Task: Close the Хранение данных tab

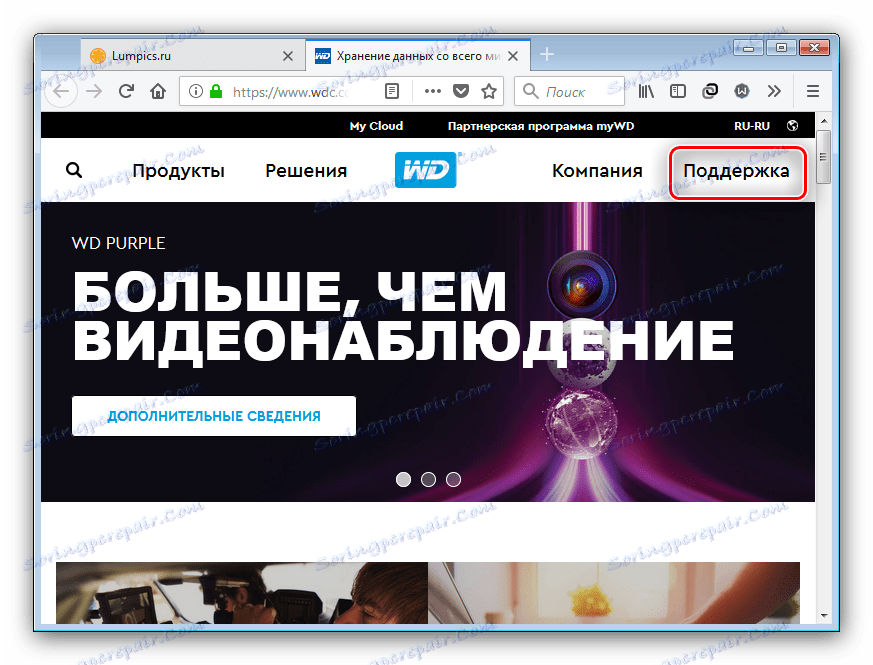Action: (x=513, y=56)
